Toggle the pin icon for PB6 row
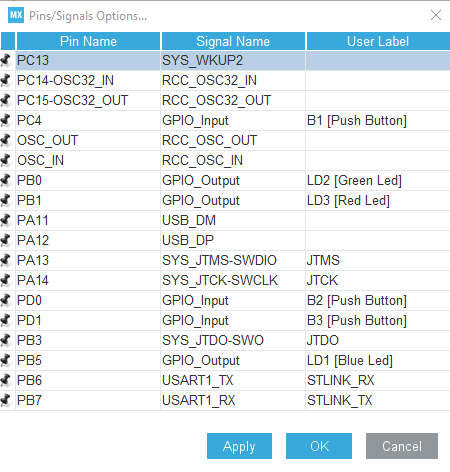Viewport: 450px width, 472px height. pyautogui.click(x=5, y=380)
